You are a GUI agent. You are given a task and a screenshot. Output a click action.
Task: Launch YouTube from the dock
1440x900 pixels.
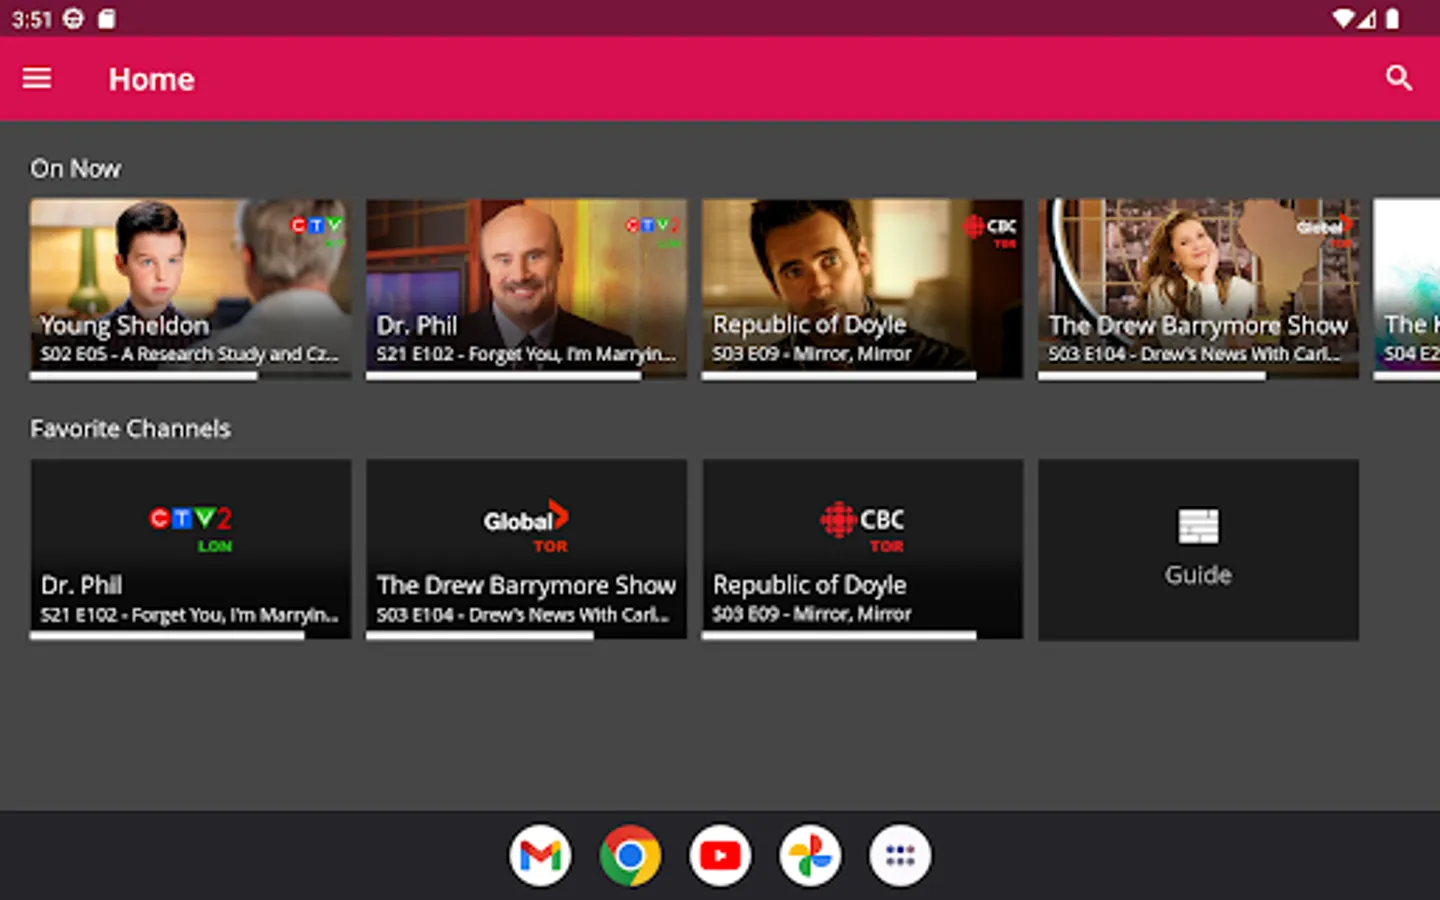[x=720, y=855]
